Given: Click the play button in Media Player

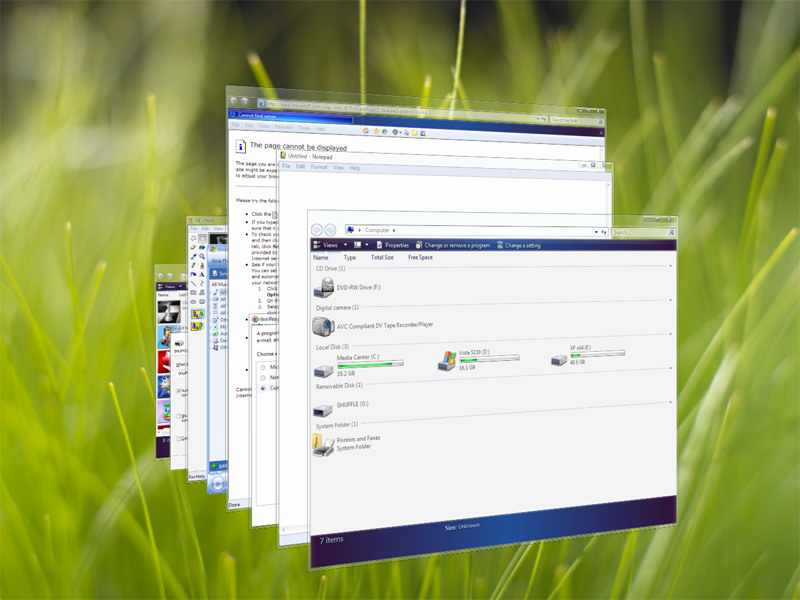Looking at the screenshot, I should (217, 483).
